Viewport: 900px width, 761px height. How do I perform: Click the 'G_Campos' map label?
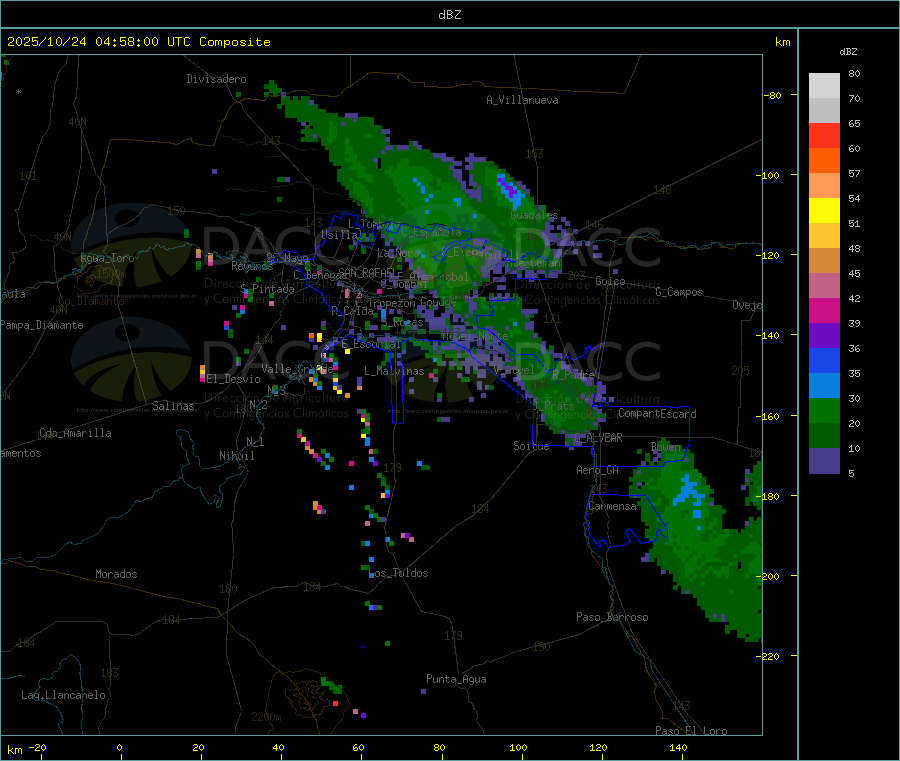point(680,292)
